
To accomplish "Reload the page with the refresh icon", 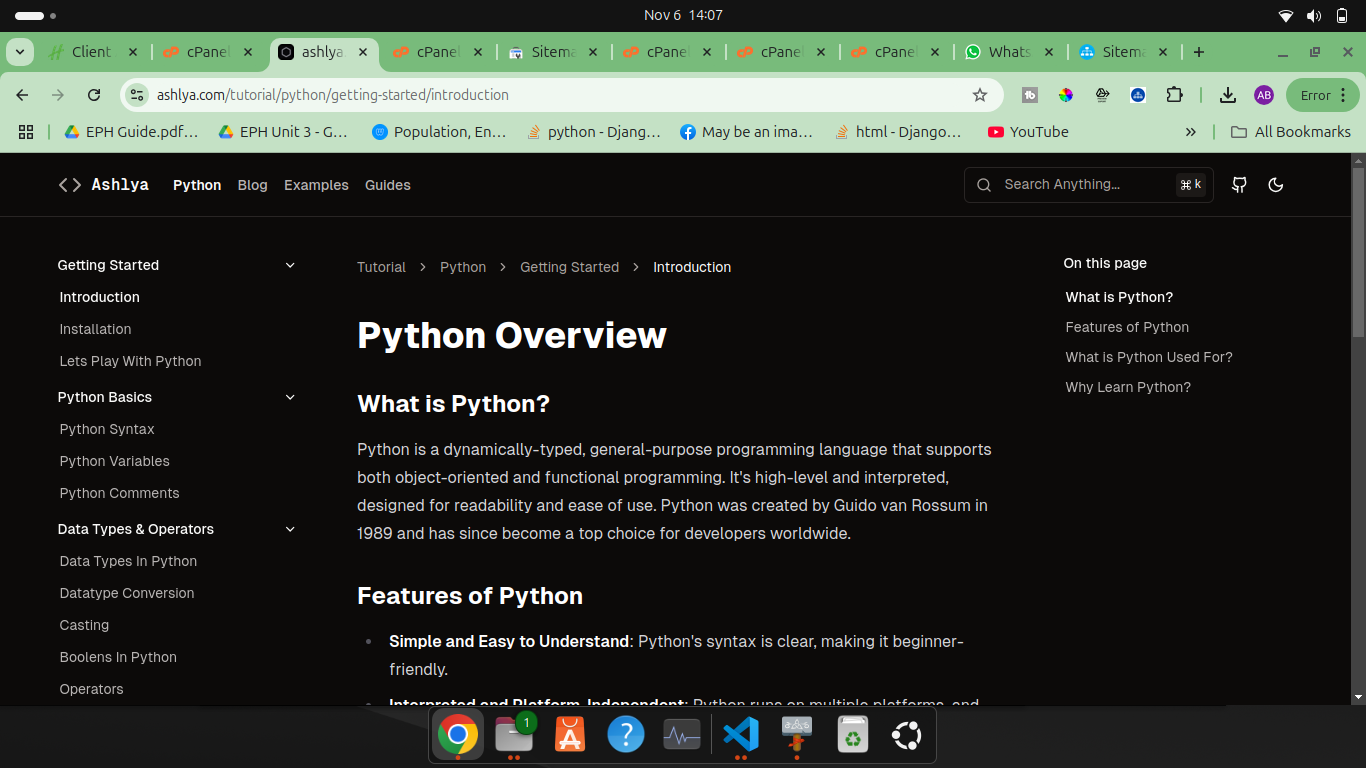I will pyautogui.click(x=94, y=95).
